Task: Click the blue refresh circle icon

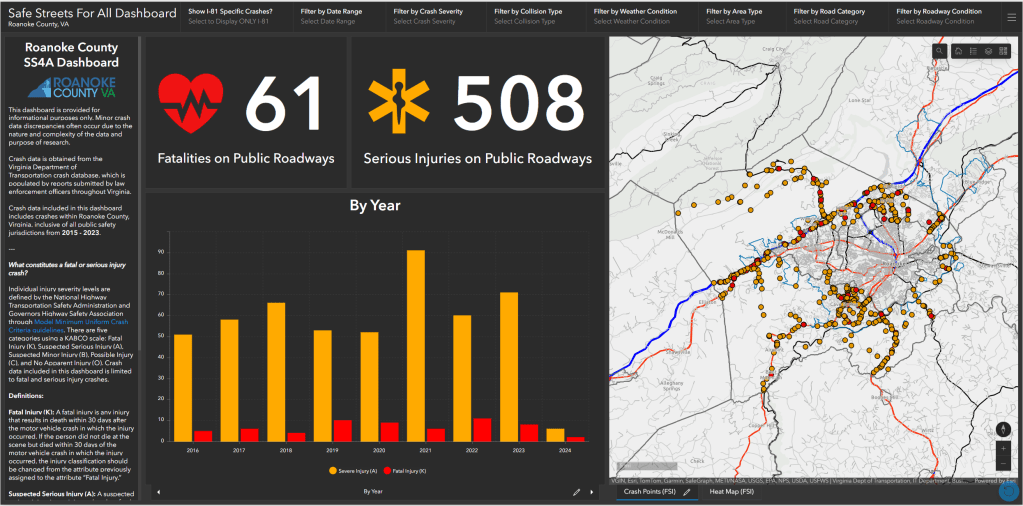Action: point(1008,491)
